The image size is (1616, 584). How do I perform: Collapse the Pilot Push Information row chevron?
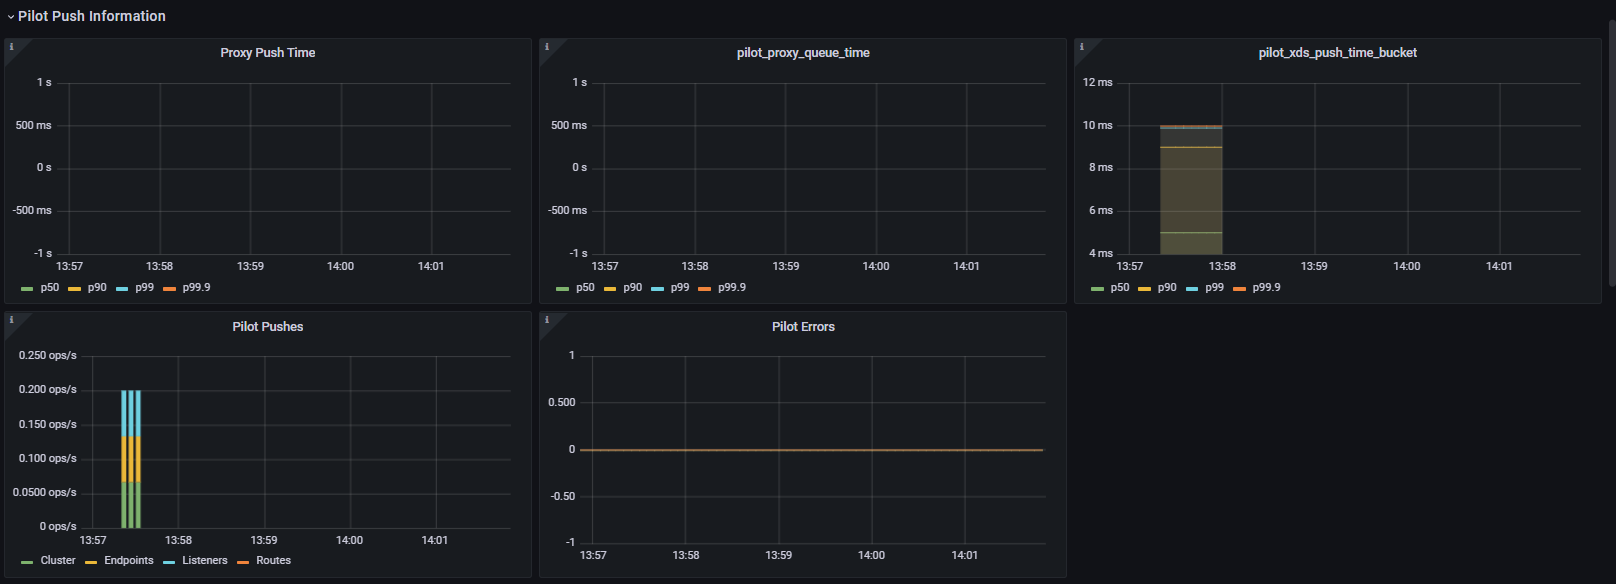(11, 17)
